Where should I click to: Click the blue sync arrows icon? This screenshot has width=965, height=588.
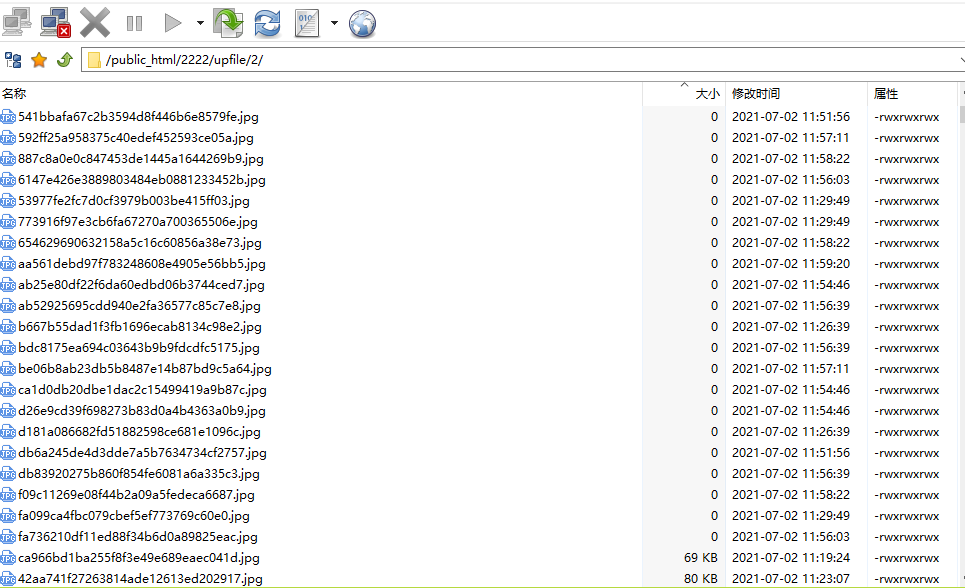(267, 23)
